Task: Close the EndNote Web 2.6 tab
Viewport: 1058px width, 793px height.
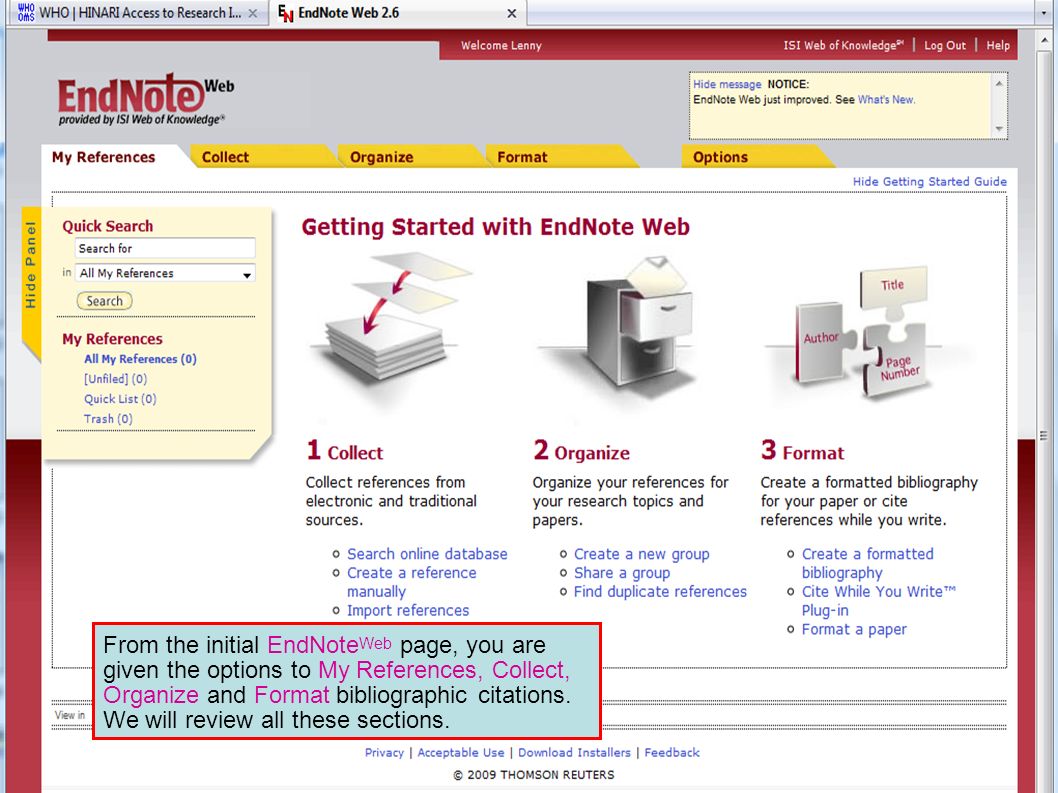Action: [511, 13]
